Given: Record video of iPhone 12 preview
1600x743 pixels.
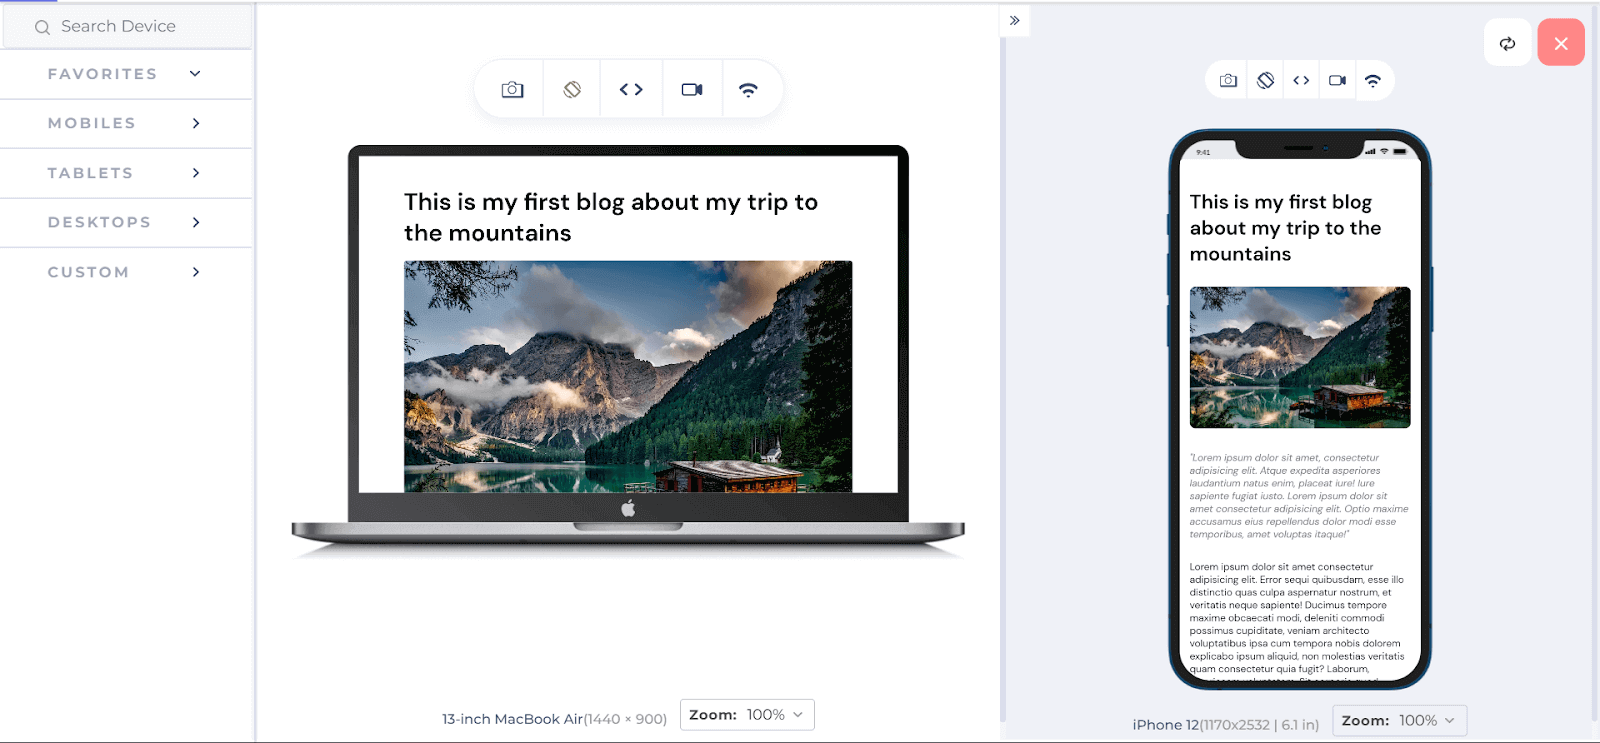Looking at the screenshot, I should point(1337,81).
